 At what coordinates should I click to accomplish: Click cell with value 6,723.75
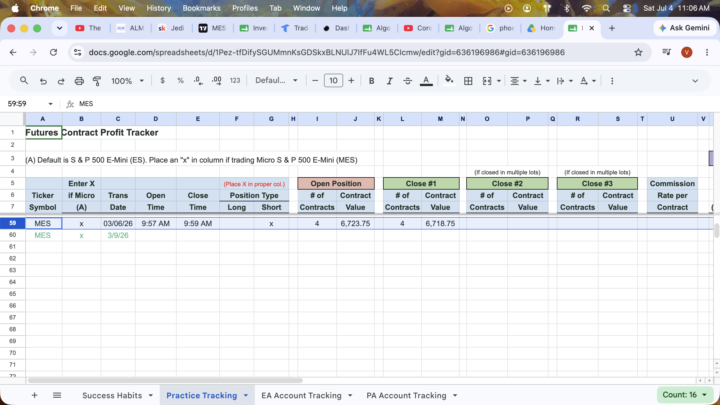(x=355, y=223)
